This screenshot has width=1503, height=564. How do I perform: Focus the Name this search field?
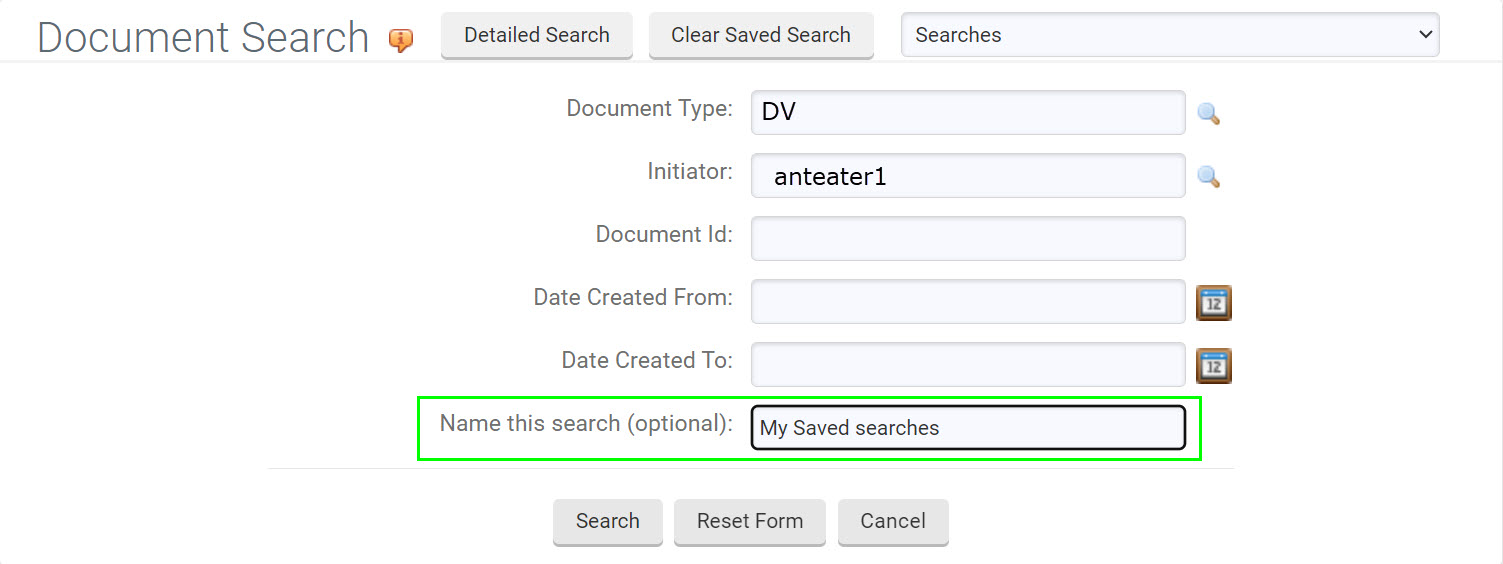[x=968, y=428]
